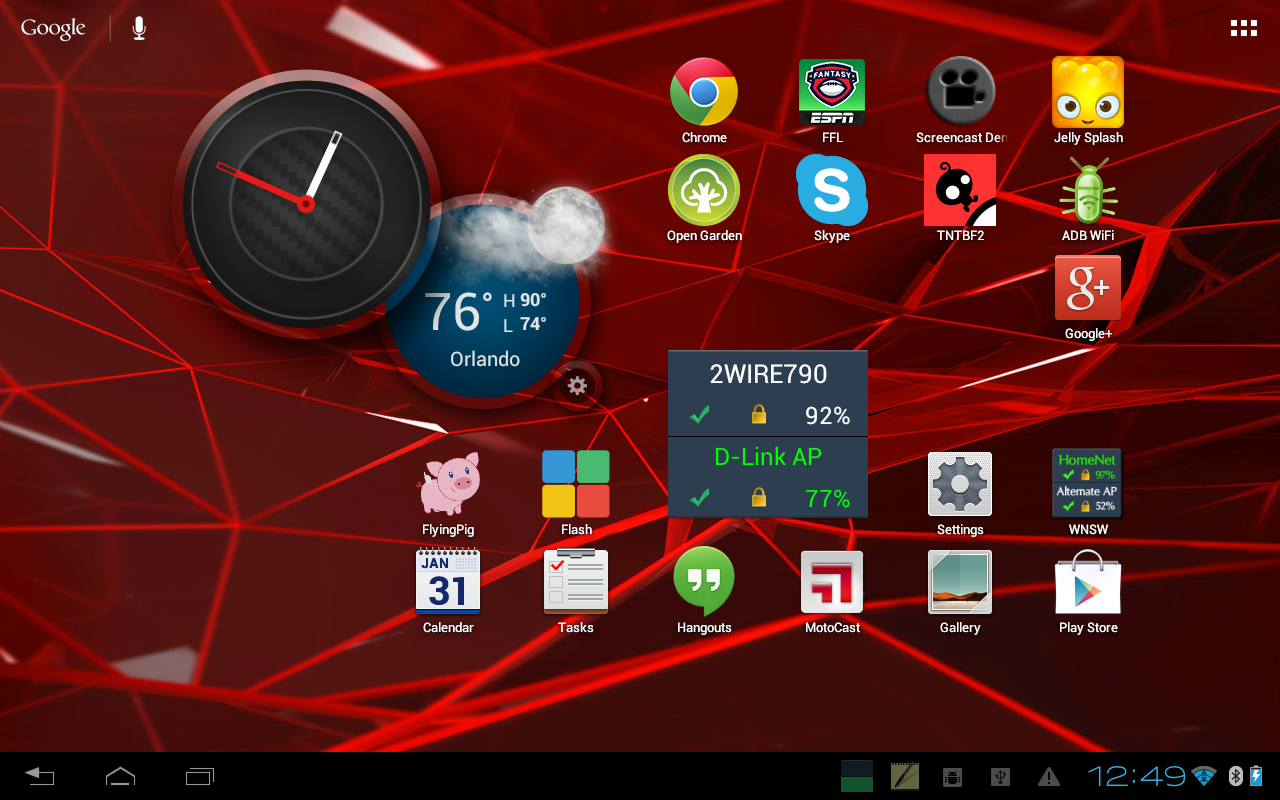Tap the battery status icon
This screenshot has width=1280, height=800.
click(x=1256, y=776)
